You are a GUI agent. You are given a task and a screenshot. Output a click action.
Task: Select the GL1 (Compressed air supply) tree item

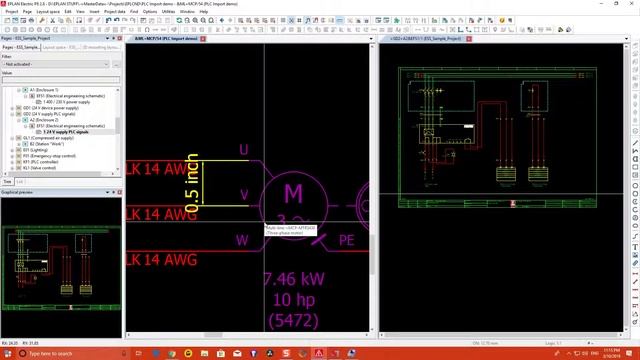[48, 138]
